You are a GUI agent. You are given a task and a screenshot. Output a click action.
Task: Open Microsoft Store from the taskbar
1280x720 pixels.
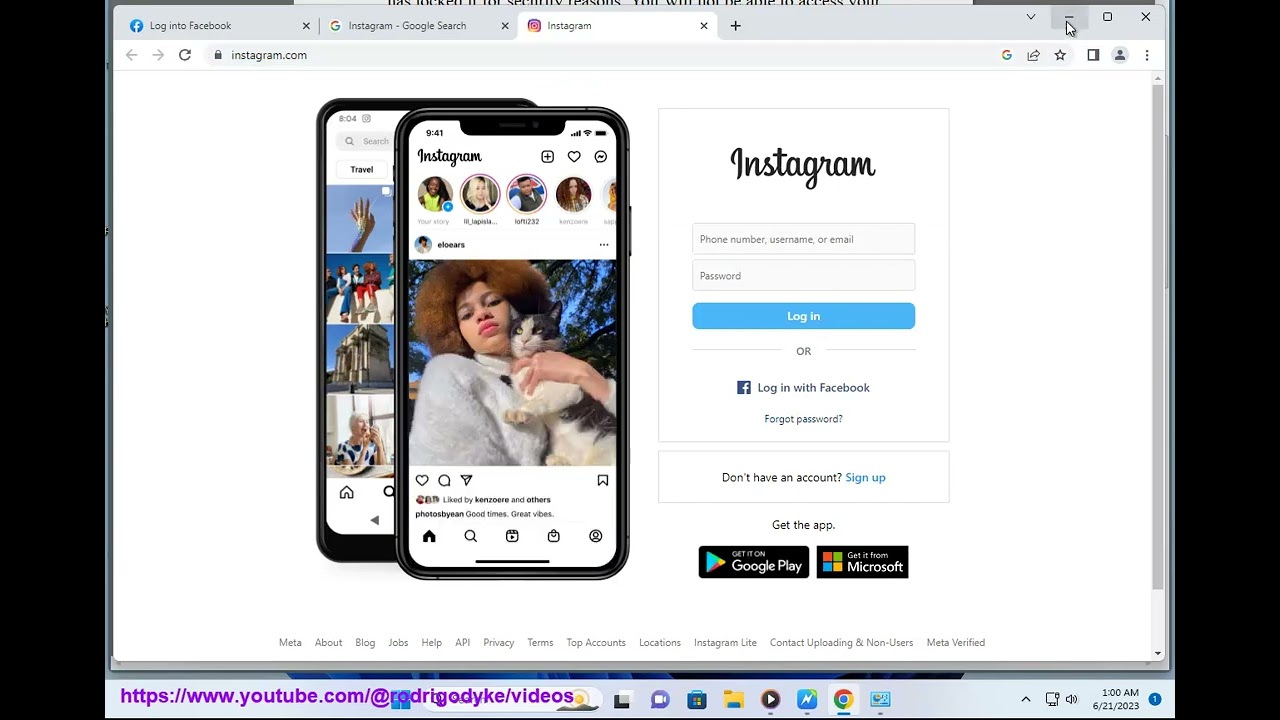click(697, 700)
